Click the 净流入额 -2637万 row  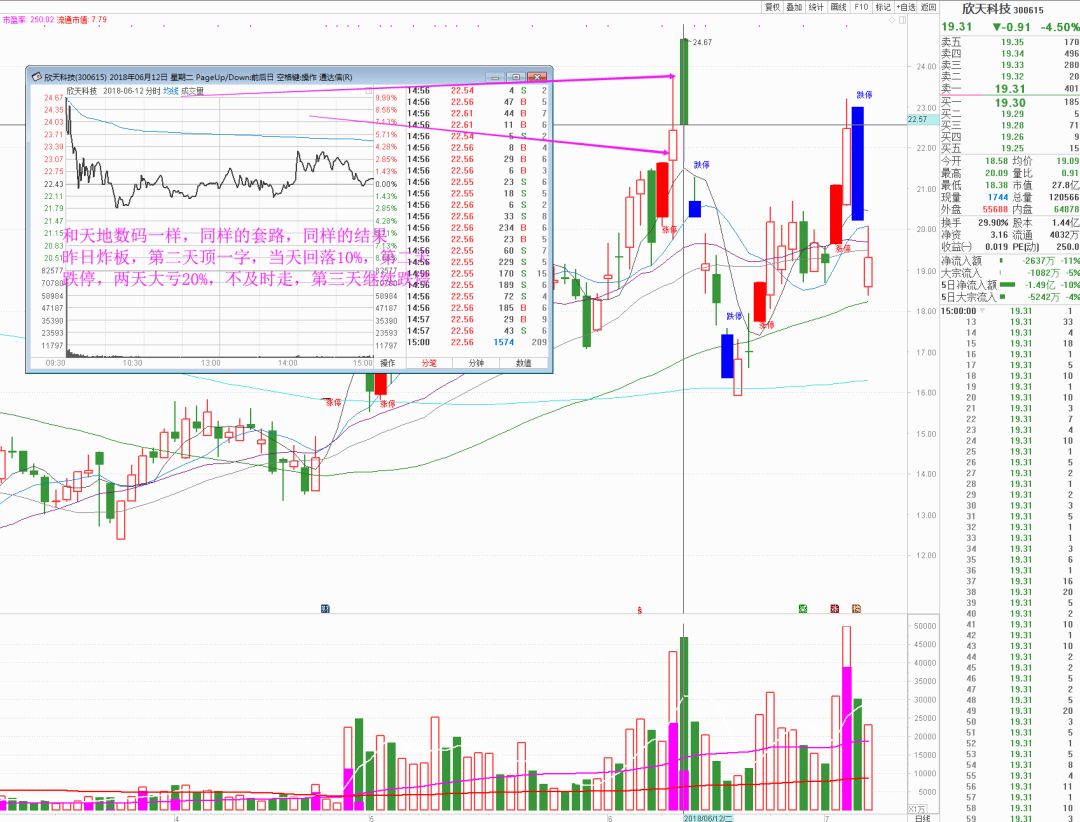coord(1010,261)
